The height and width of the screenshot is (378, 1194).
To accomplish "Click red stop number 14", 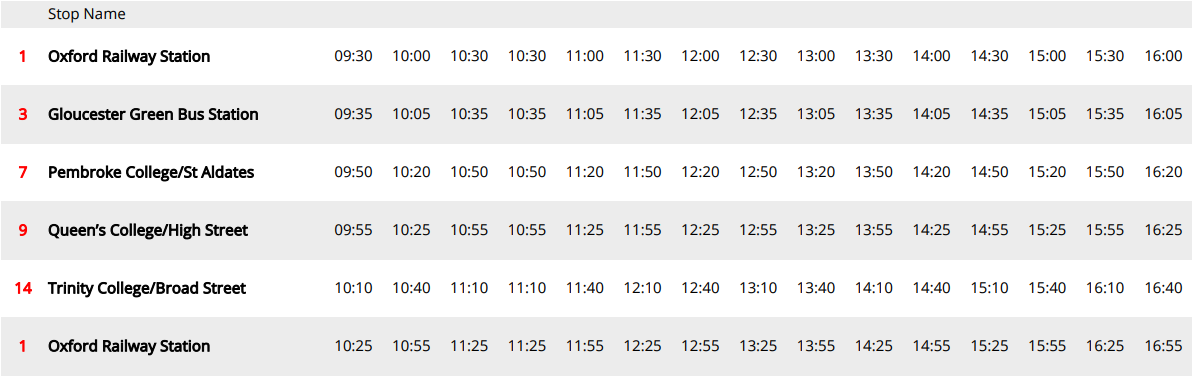I will tap(22, 288).
